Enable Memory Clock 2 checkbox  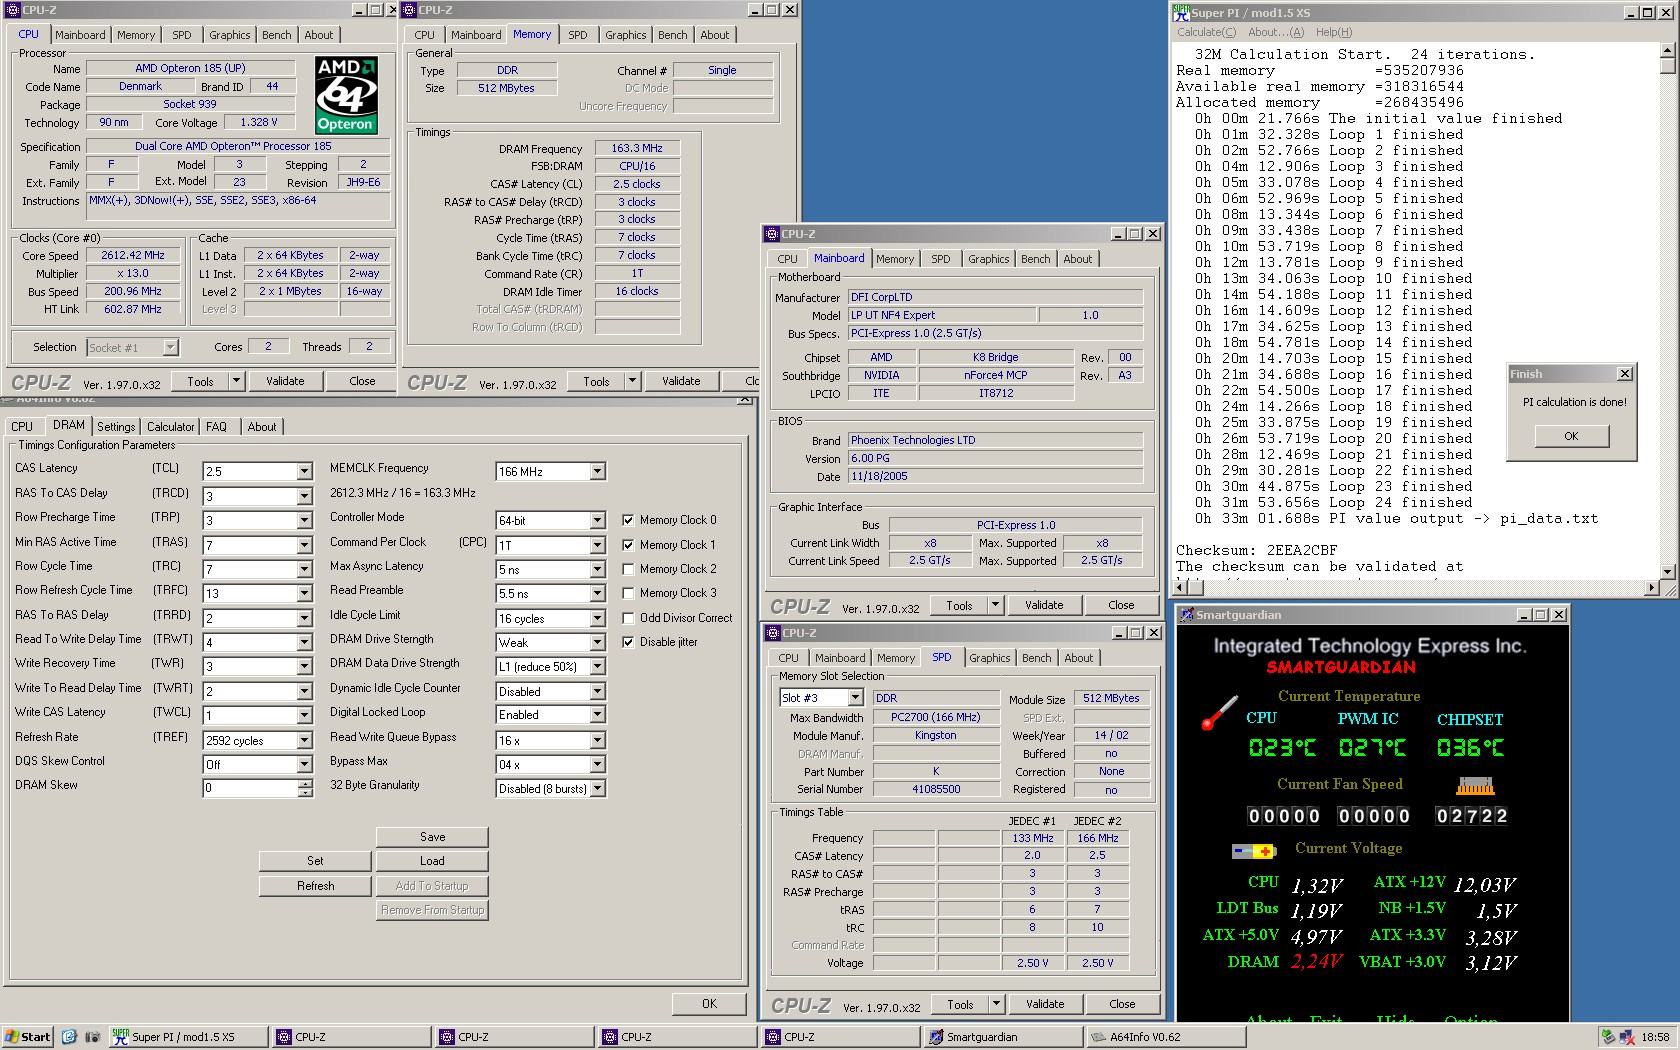628,569
